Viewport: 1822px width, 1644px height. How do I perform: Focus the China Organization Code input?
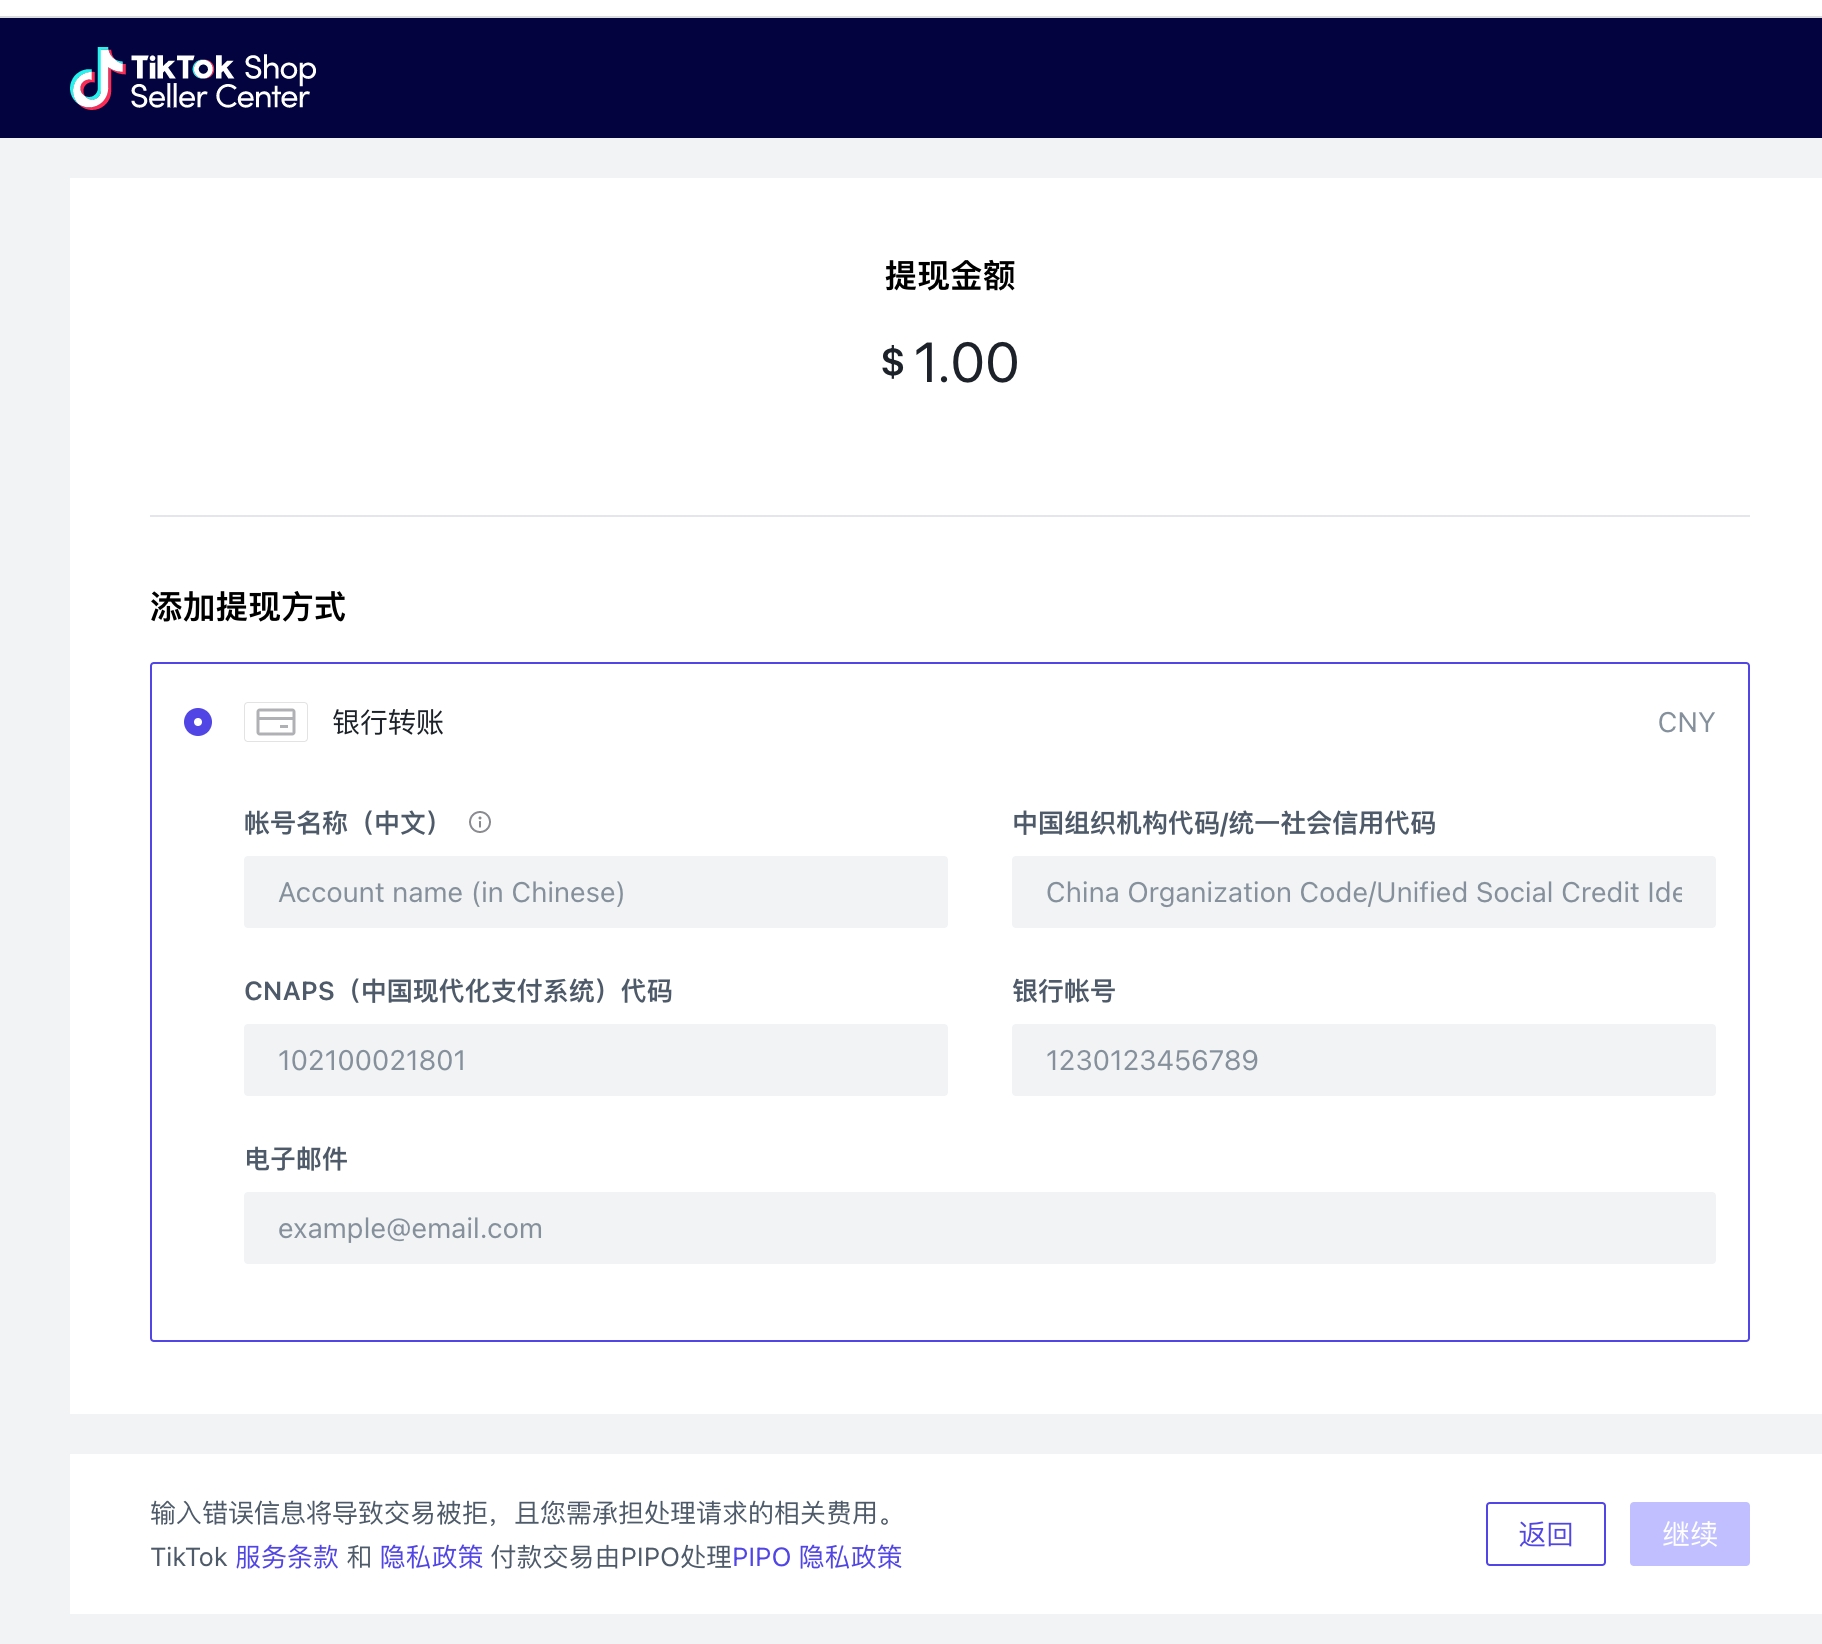(1363, 892)
